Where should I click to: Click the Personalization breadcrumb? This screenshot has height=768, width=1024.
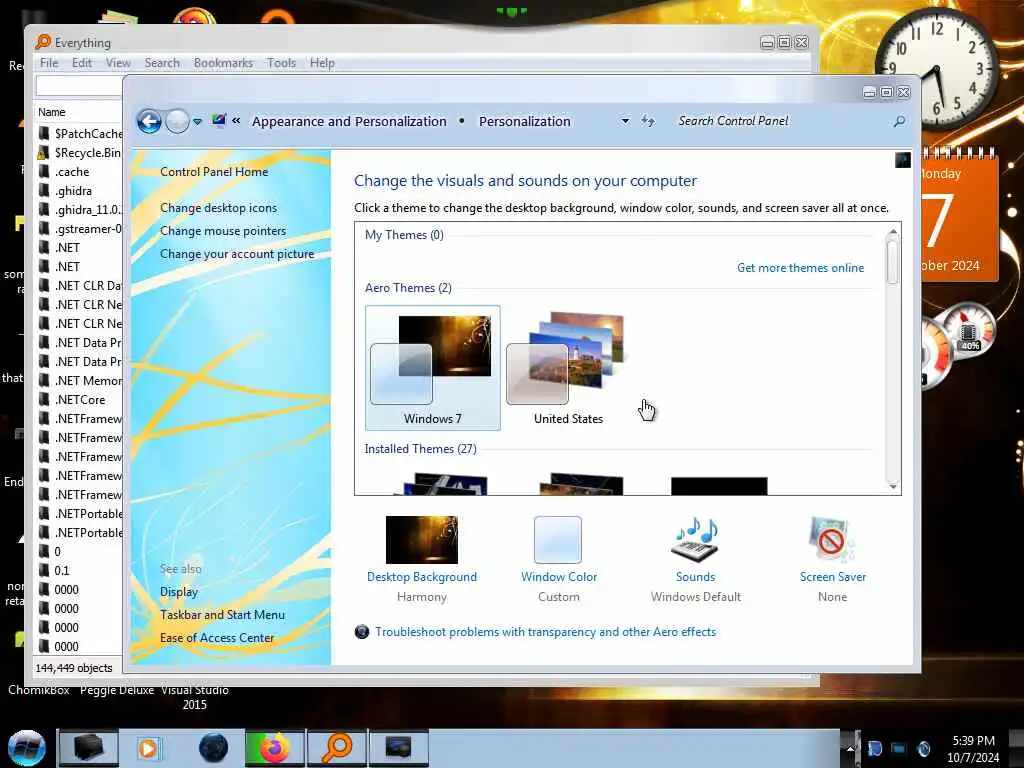[524, 121]
